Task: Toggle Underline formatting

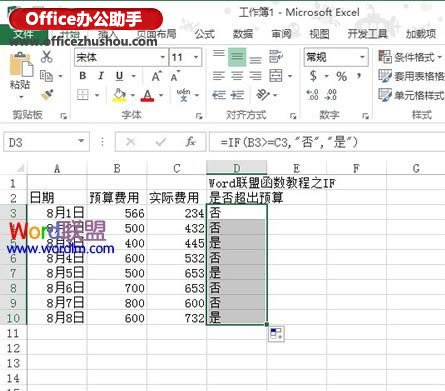Action: [x=119, y=76]
